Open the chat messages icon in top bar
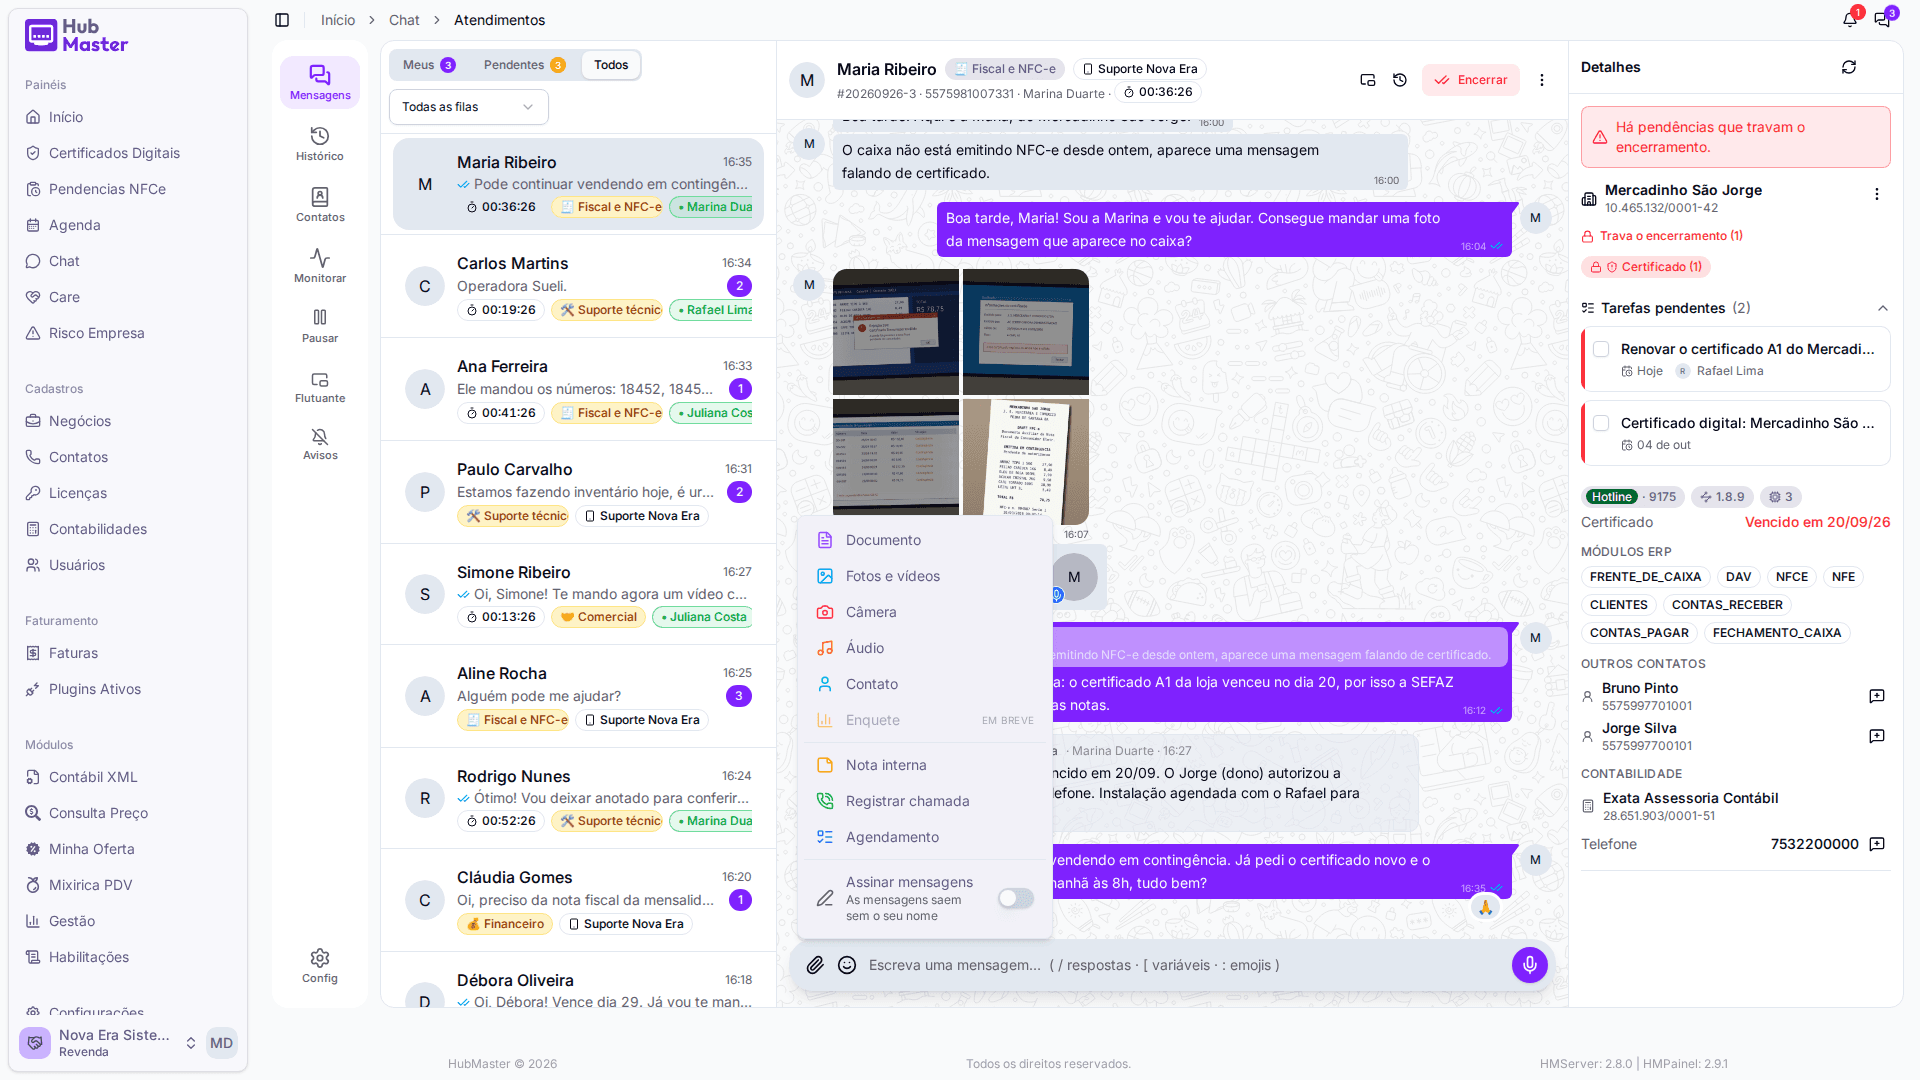This screenshot has height=1080, width=1920. tap(1882, 20)
